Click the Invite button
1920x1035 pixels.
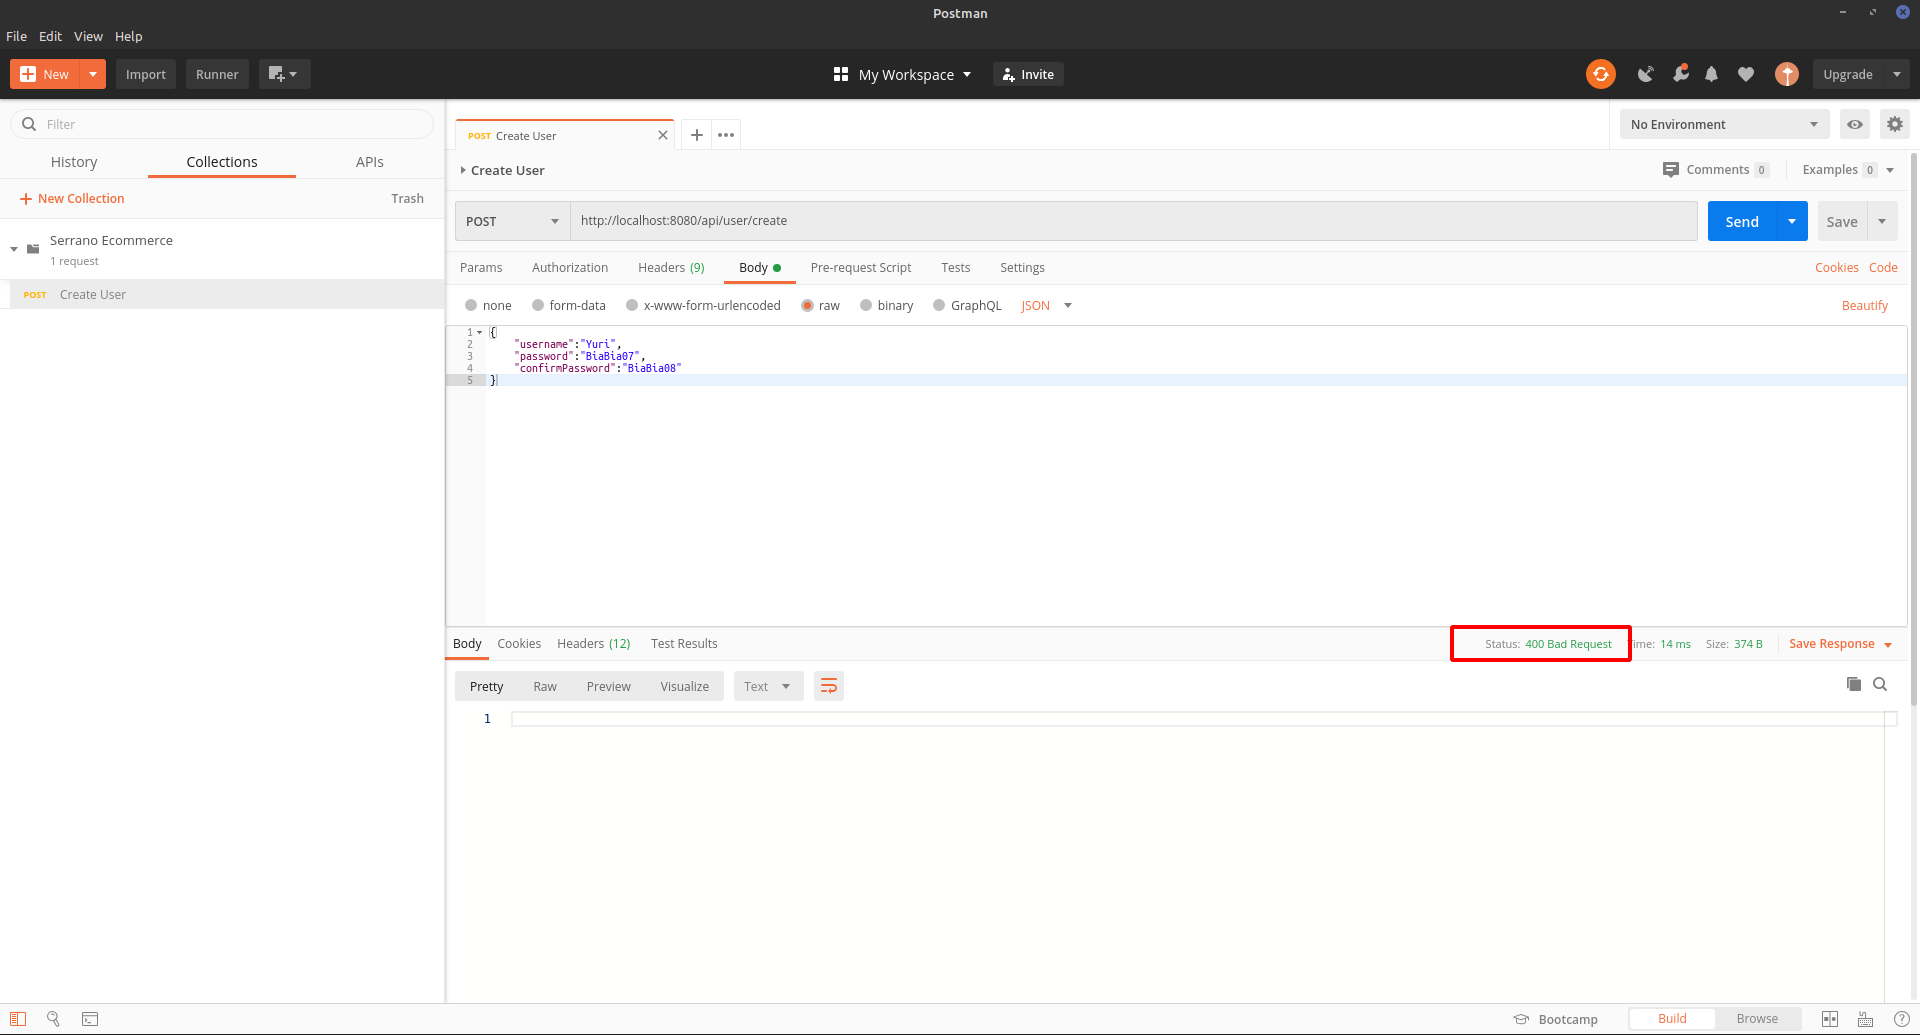[1028, 74]
